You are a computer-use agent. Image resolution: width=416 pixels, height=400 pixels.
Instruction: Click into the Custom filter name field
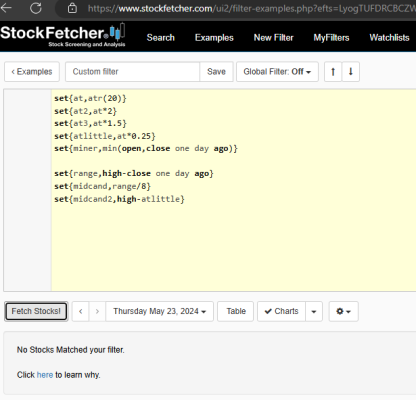point(133,72)
